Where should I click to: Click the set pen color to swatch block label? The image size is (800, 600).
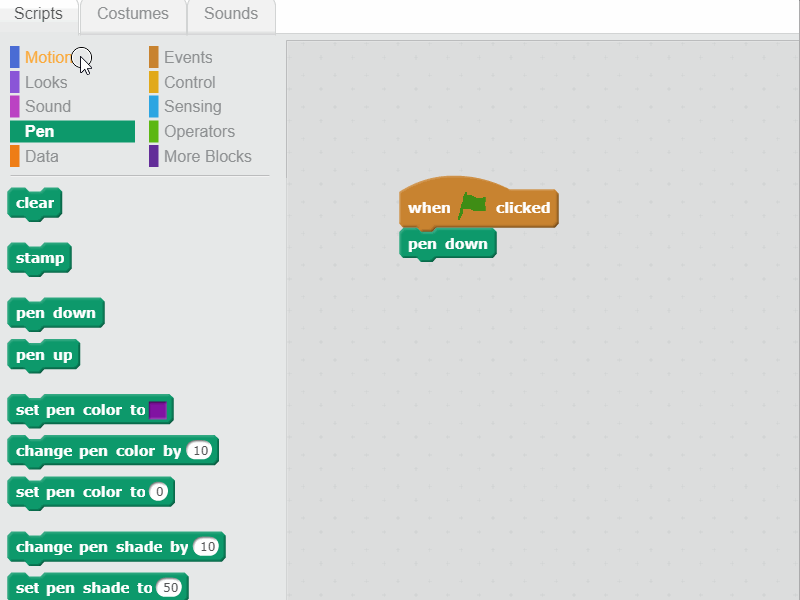pyautogui.click(x=81, y=410)
